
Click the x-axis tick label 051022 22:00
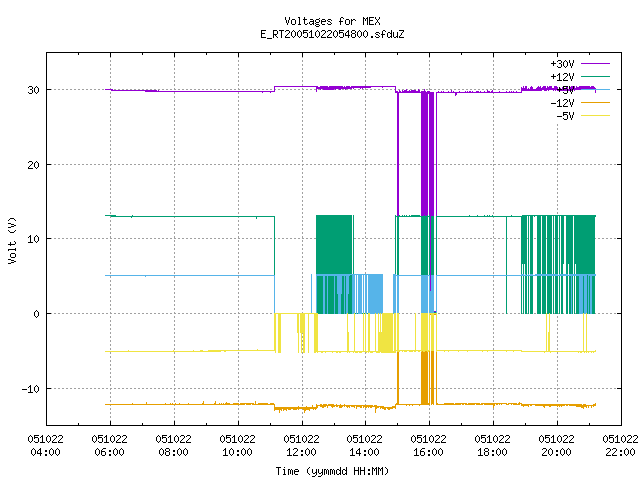coord(620,446)
